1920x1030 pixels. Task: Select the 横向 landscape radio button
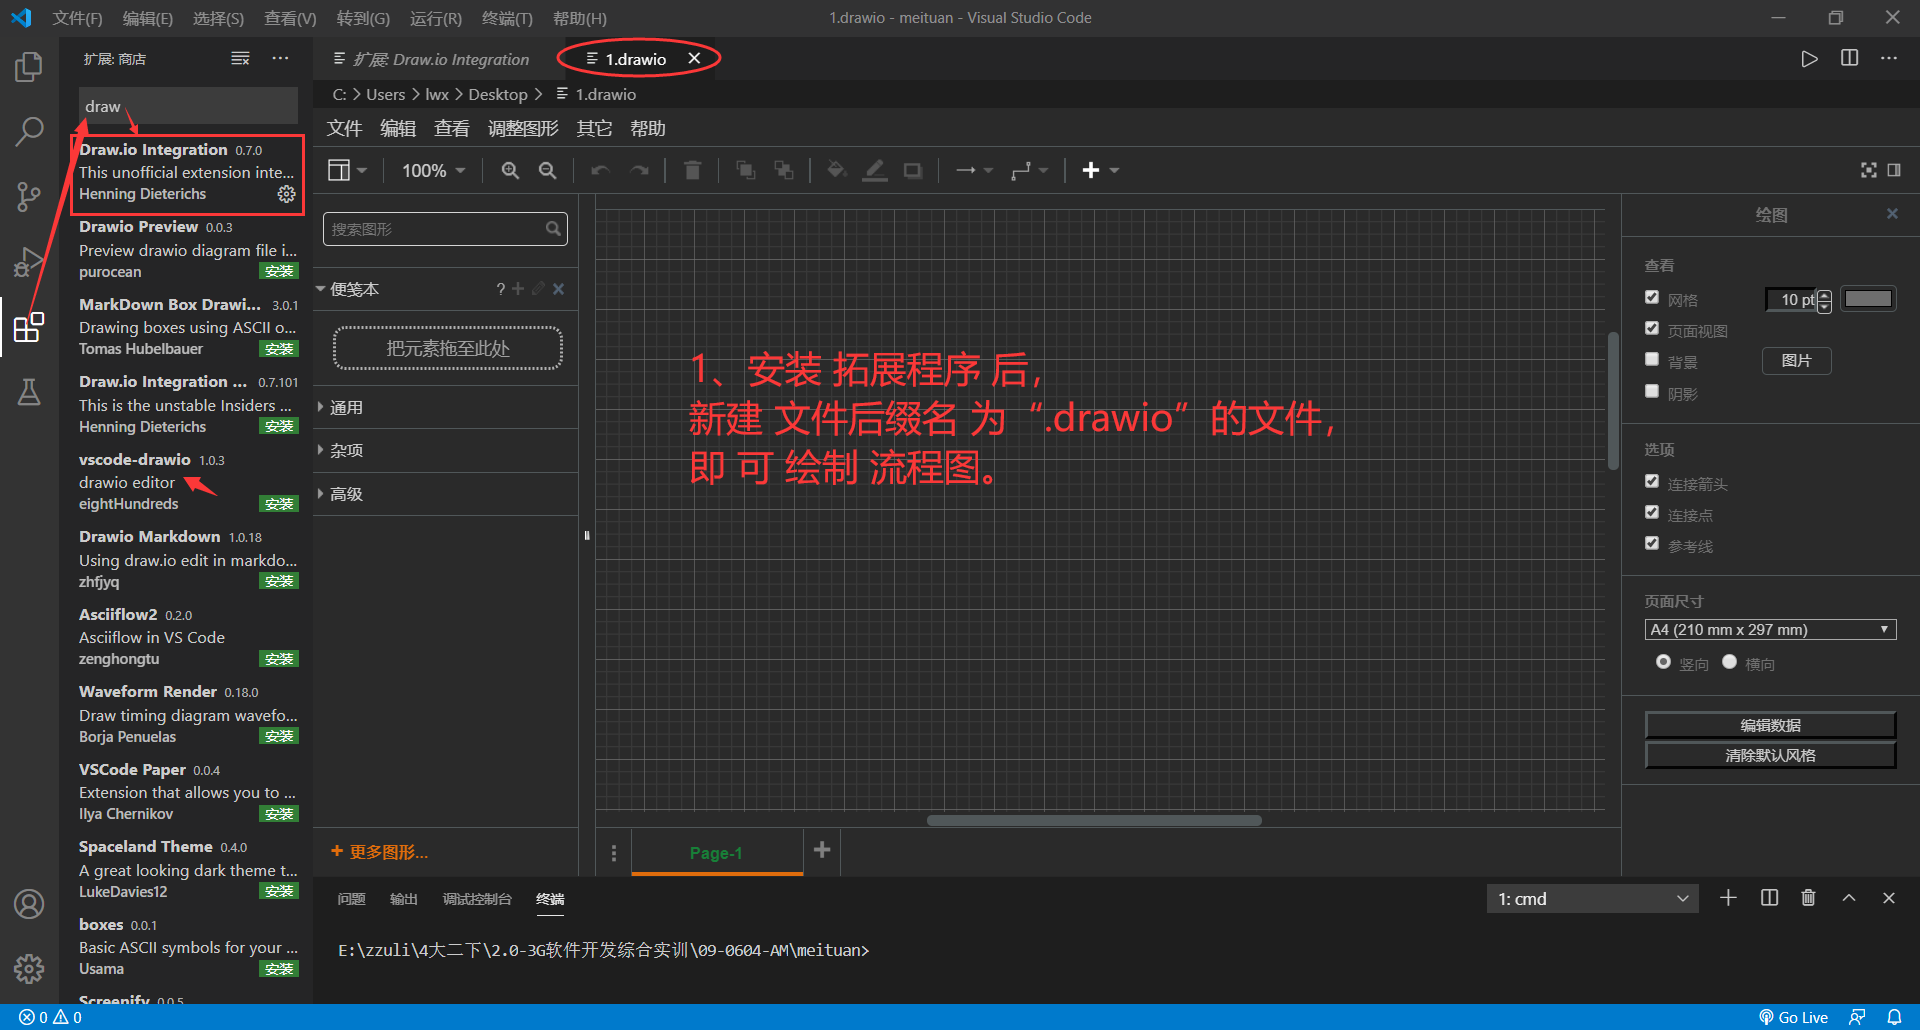(1729, 662)
